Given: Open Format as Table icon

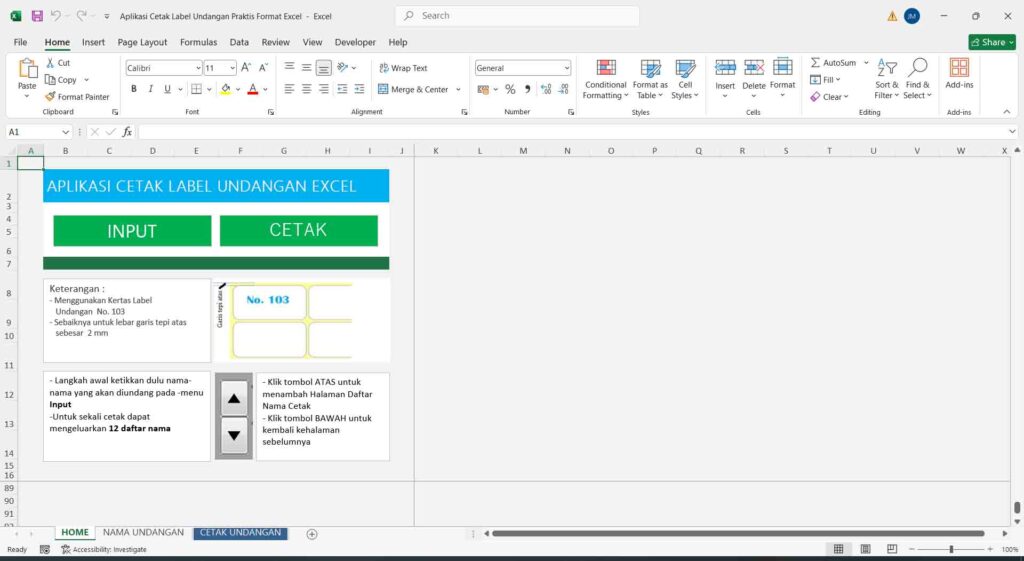Looking at the screenshot, I should (650, 67).
